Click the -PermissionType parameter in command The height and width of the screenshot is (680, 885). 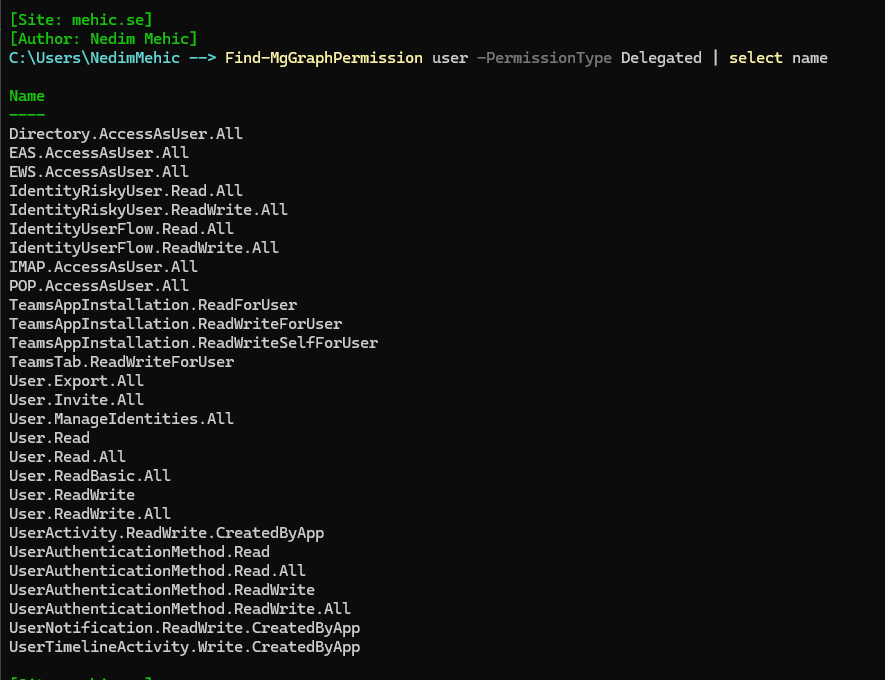(544, 58)
